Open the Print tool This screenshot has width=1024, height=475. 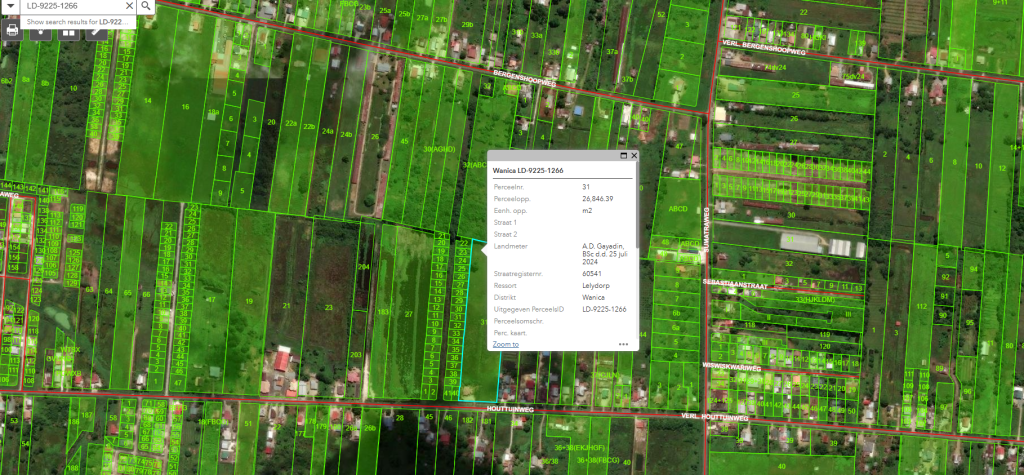[x=13, y=30]
